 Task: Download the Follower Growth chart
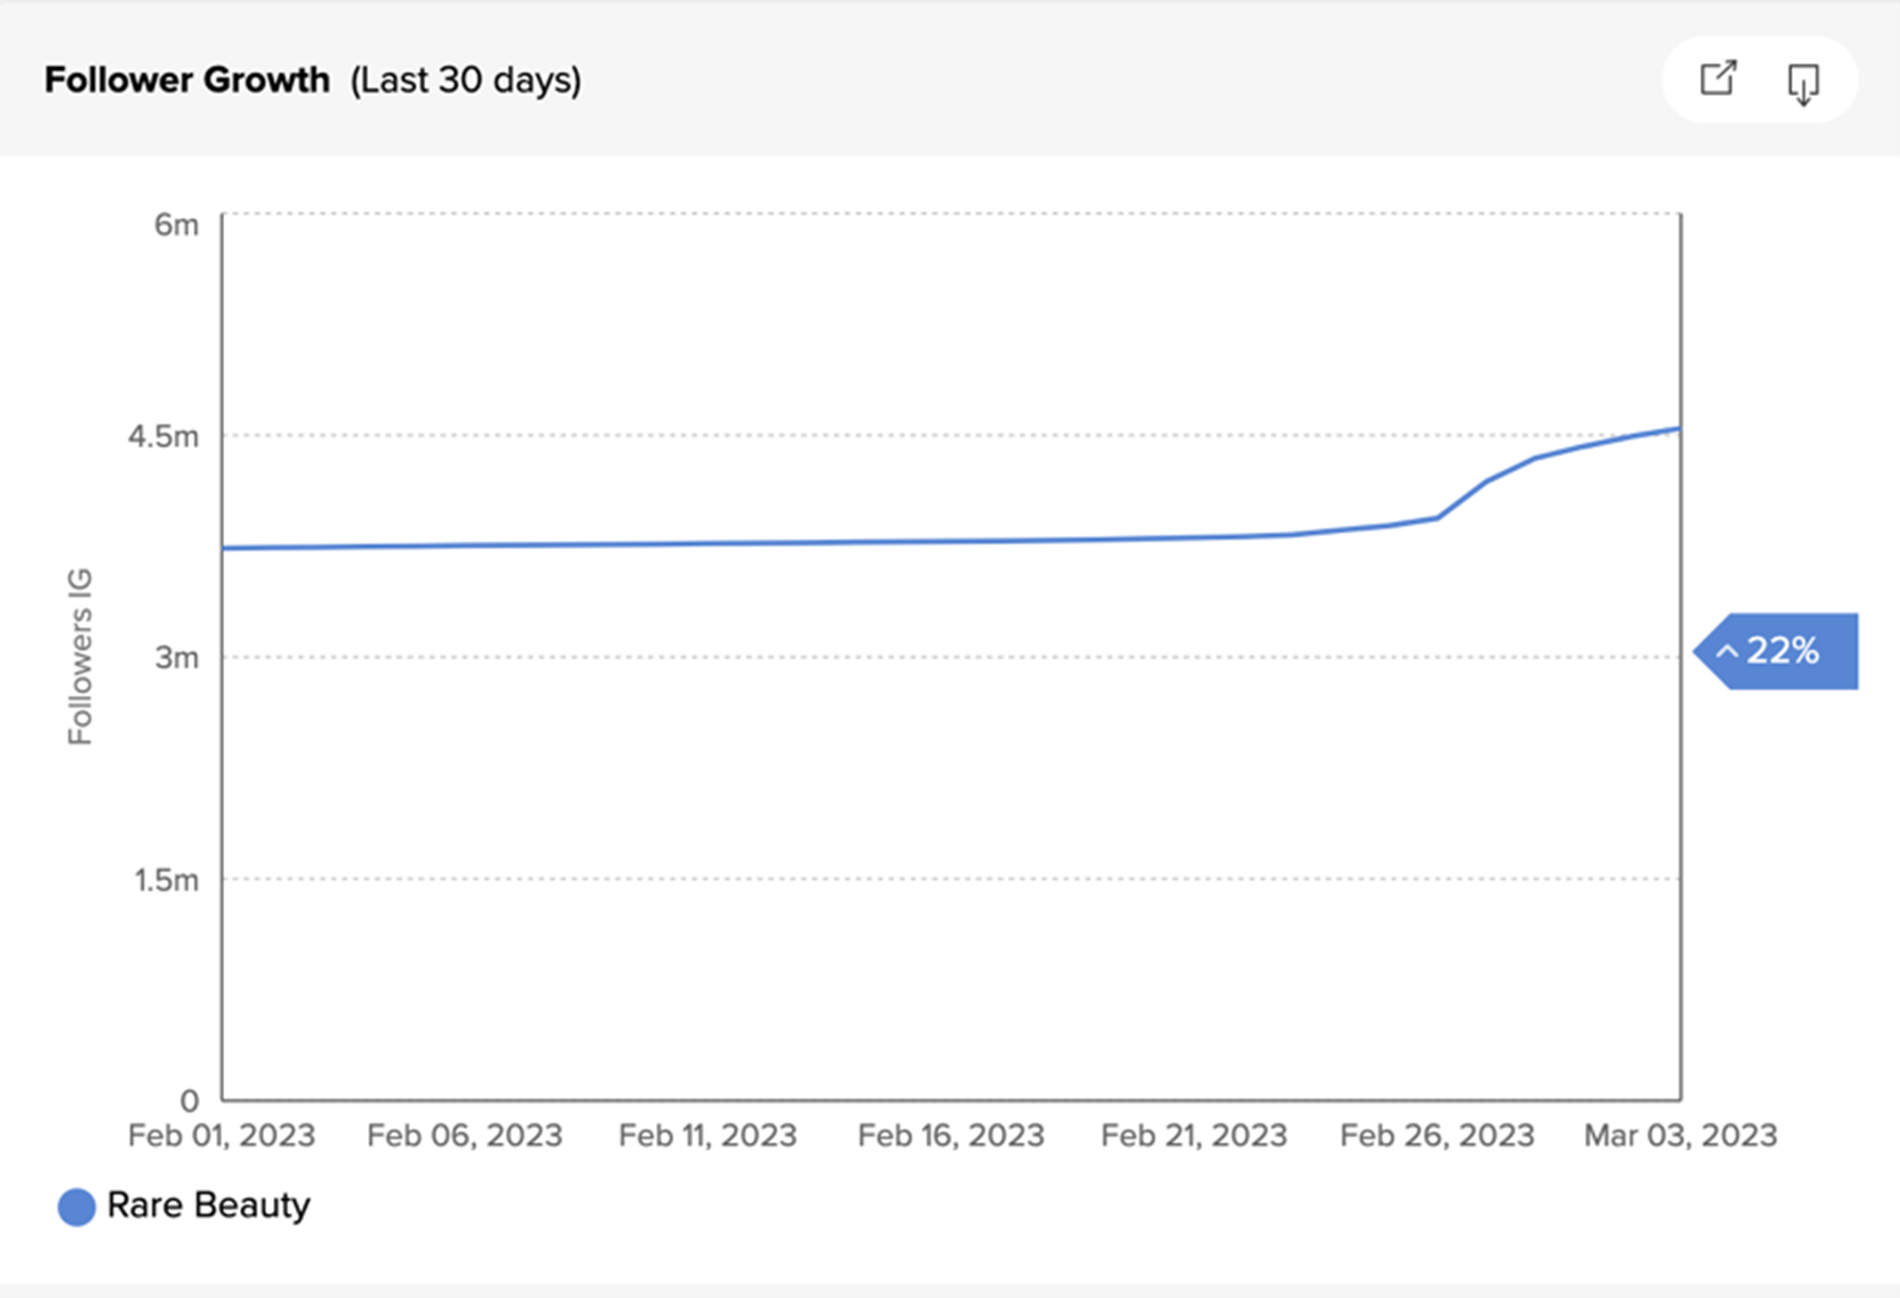pyautogui.click(x=1803, y=83)
